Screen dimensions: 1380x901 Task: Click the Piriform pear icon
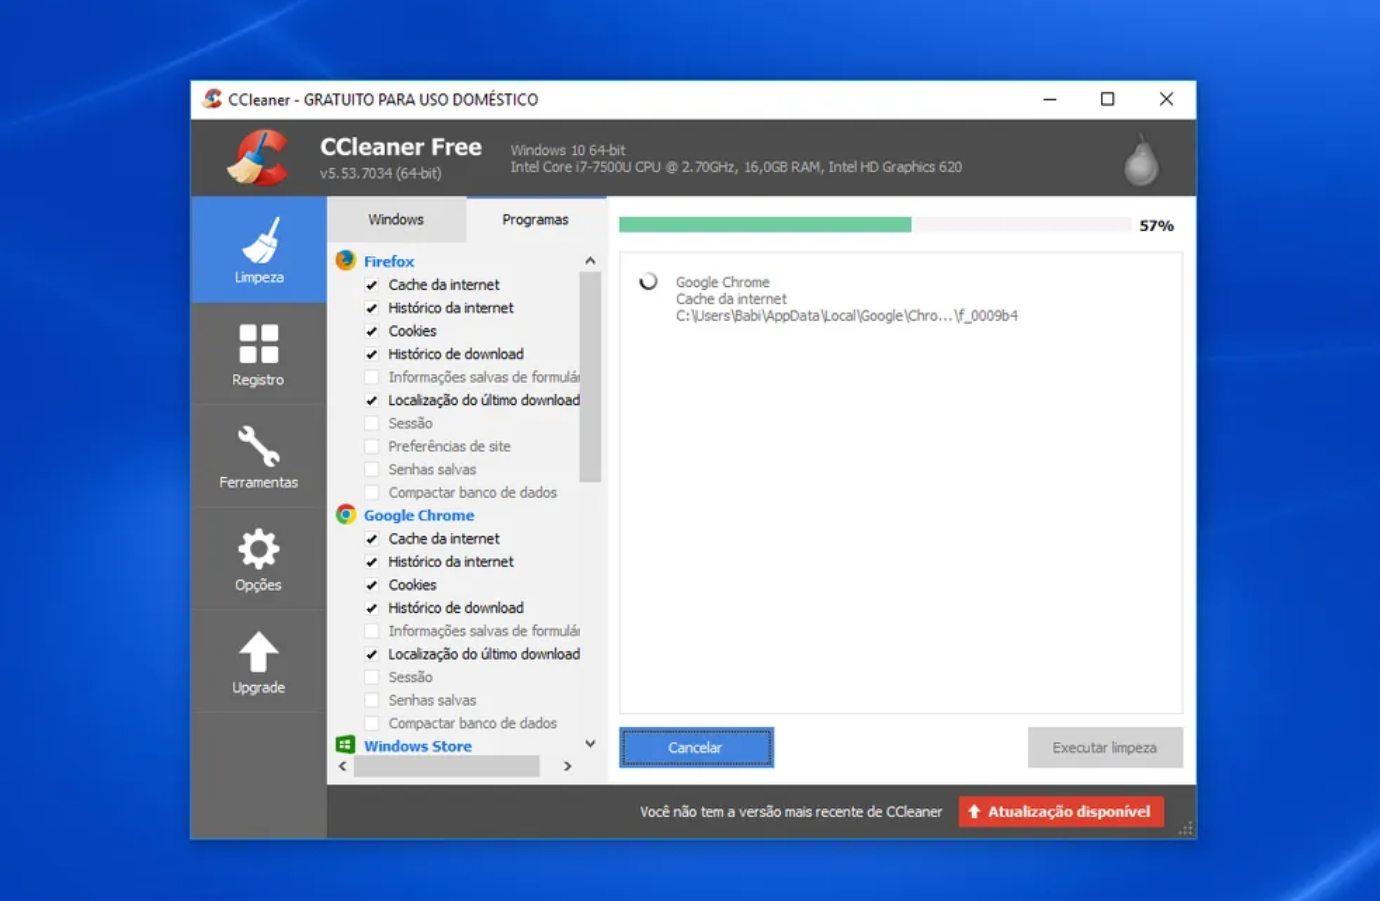[x=1141, y=160]
